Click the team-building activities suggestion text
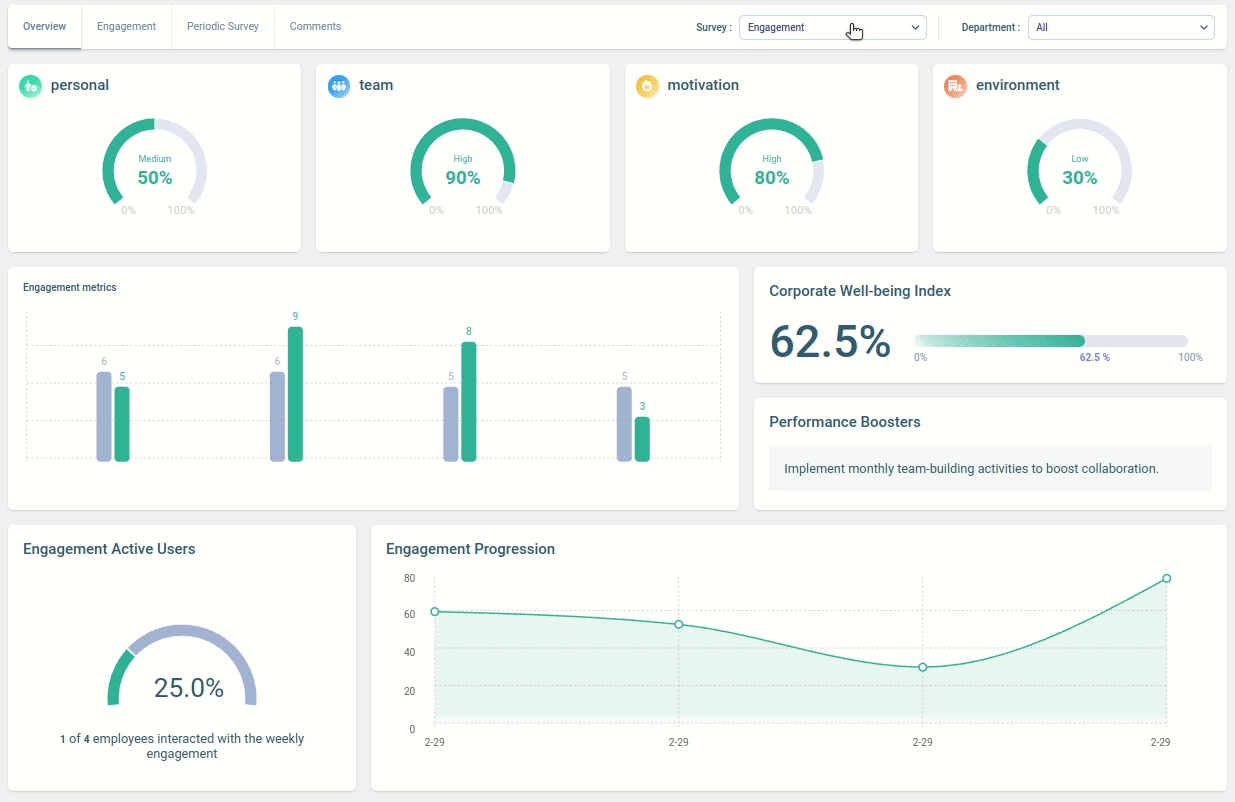1235x802 pixels. click(x=971, y=468)
